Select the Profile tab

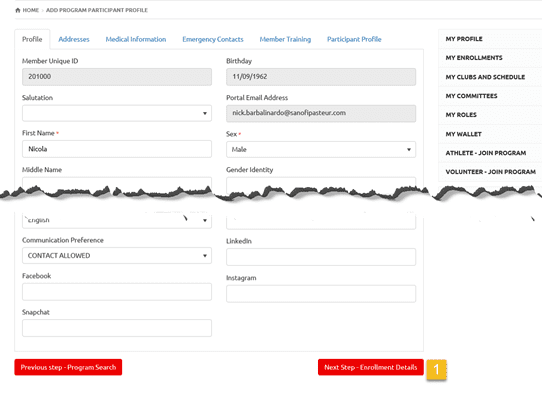(32, 39)
